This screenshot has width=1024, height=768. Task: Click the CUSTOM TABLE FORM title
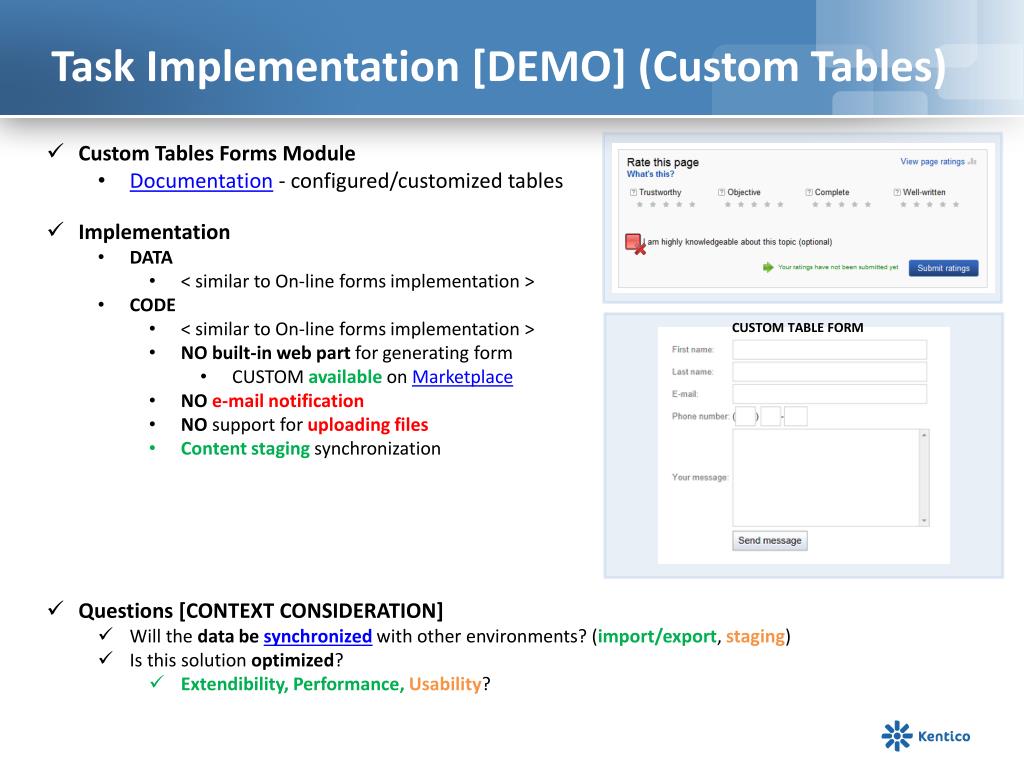click(797, 328)
